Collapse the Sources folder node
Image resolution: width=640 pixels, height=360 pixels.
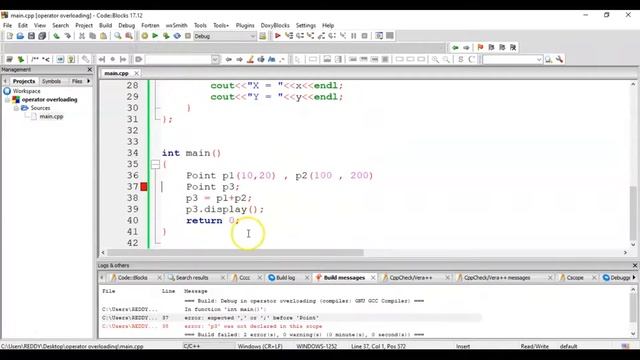[x=16, y=108]
